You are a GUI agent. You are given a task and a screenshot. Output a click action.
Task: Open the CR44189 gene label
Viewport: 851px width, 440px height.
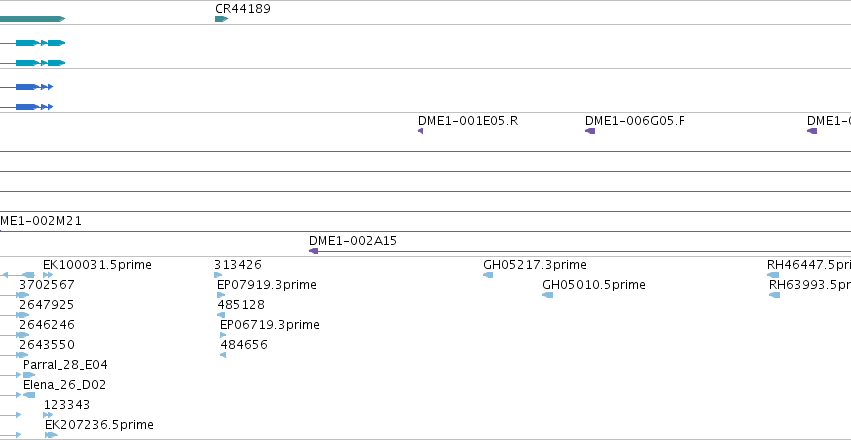pos(243,9)
